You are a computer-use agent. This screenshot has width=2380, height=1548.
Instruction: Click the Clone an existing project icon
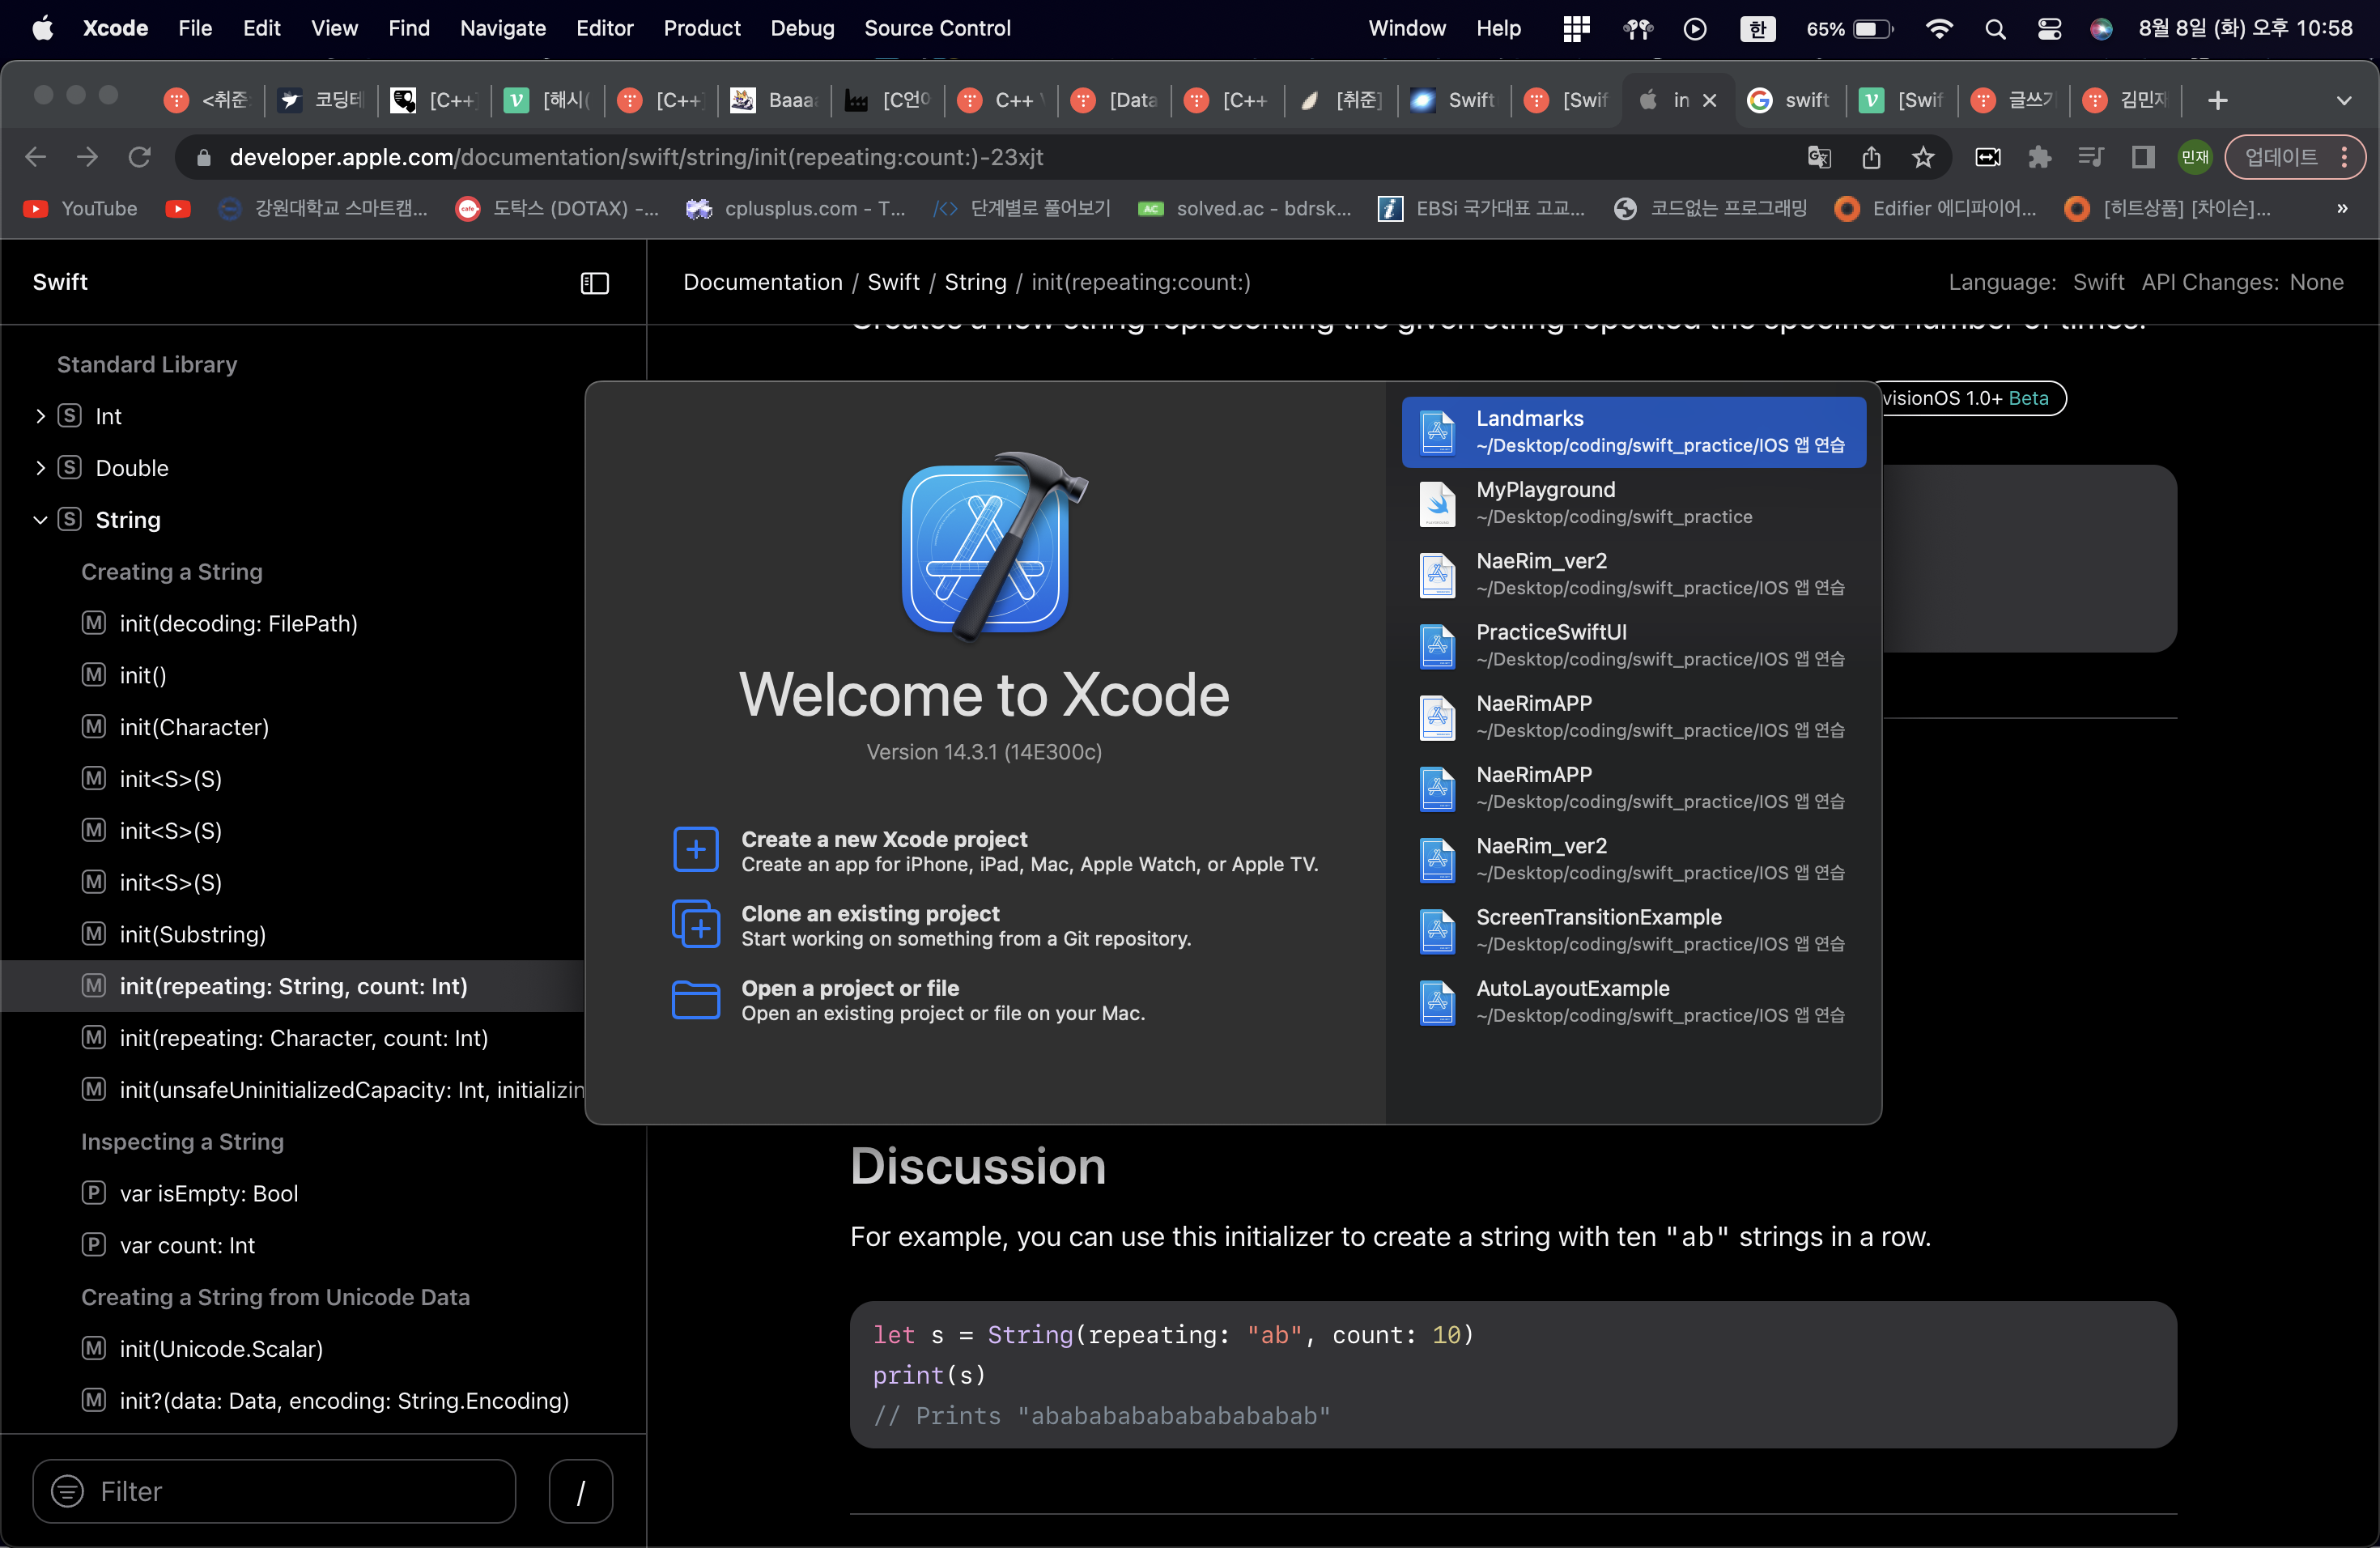click(696, 924)
